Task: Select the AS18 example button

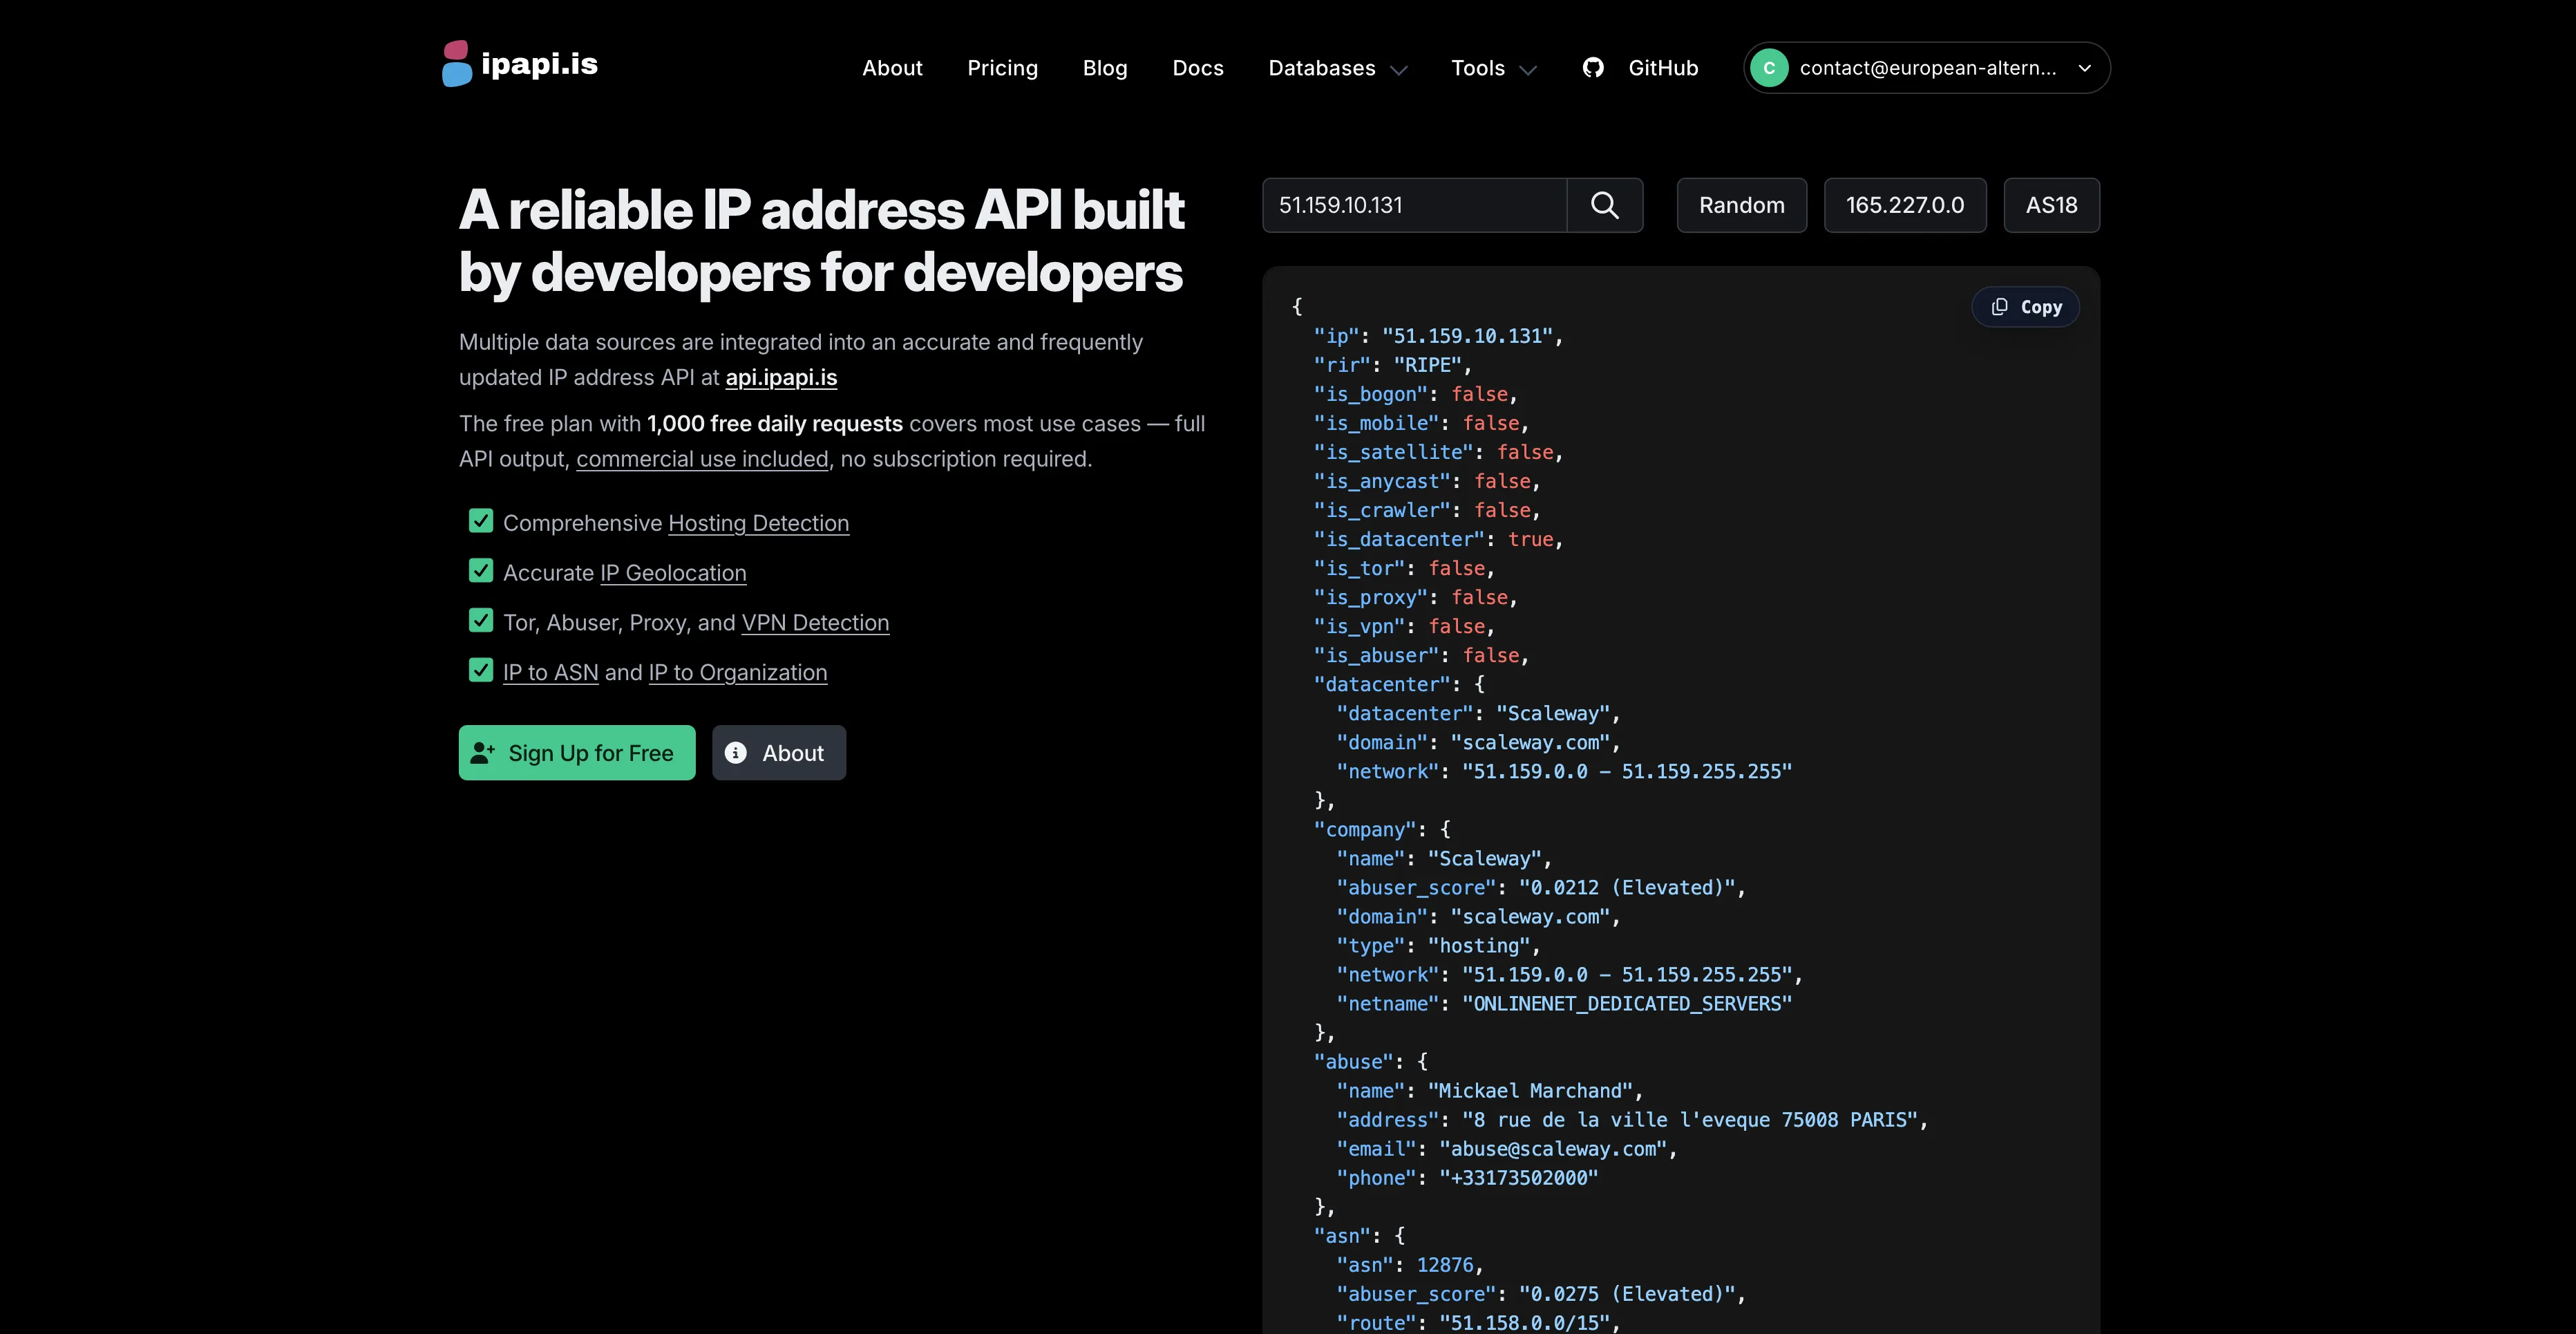Action: coord(2052,205)
